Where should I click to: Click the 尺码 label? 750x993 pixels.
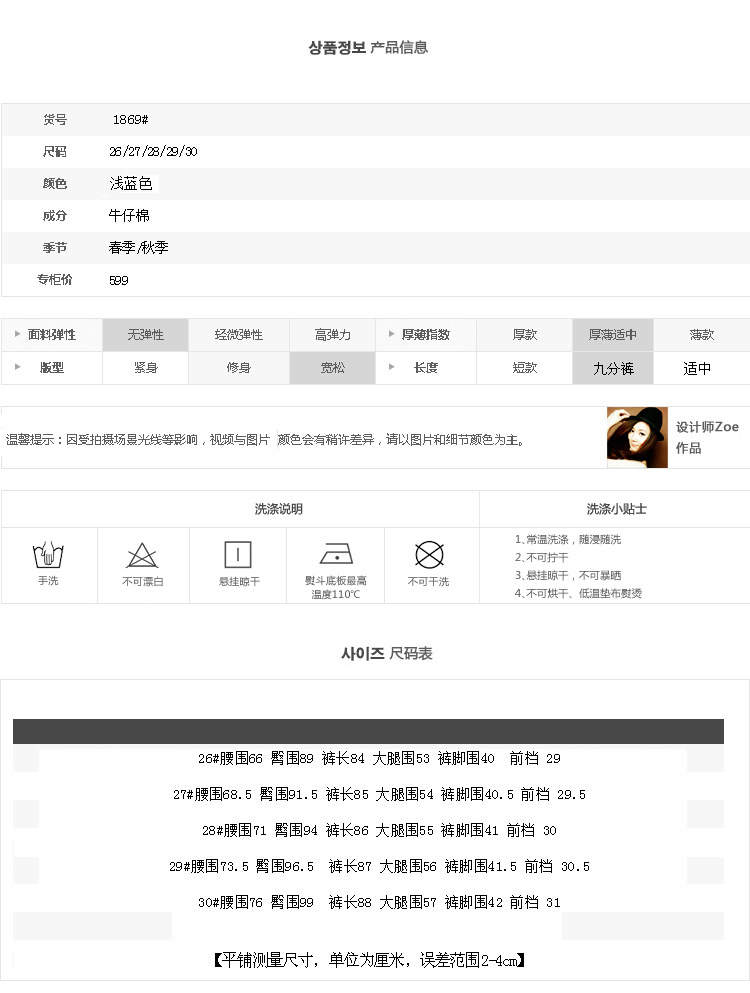[54, 151]
